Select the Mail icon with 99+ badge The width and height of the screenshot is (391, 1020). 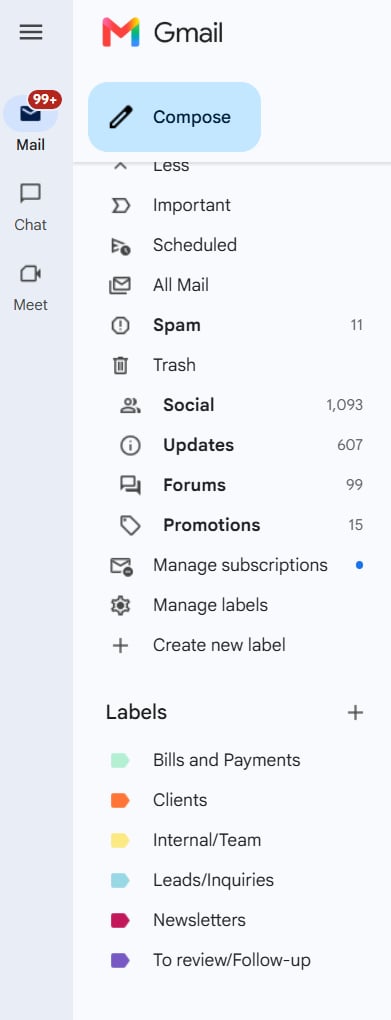click(x=31, y=114)
